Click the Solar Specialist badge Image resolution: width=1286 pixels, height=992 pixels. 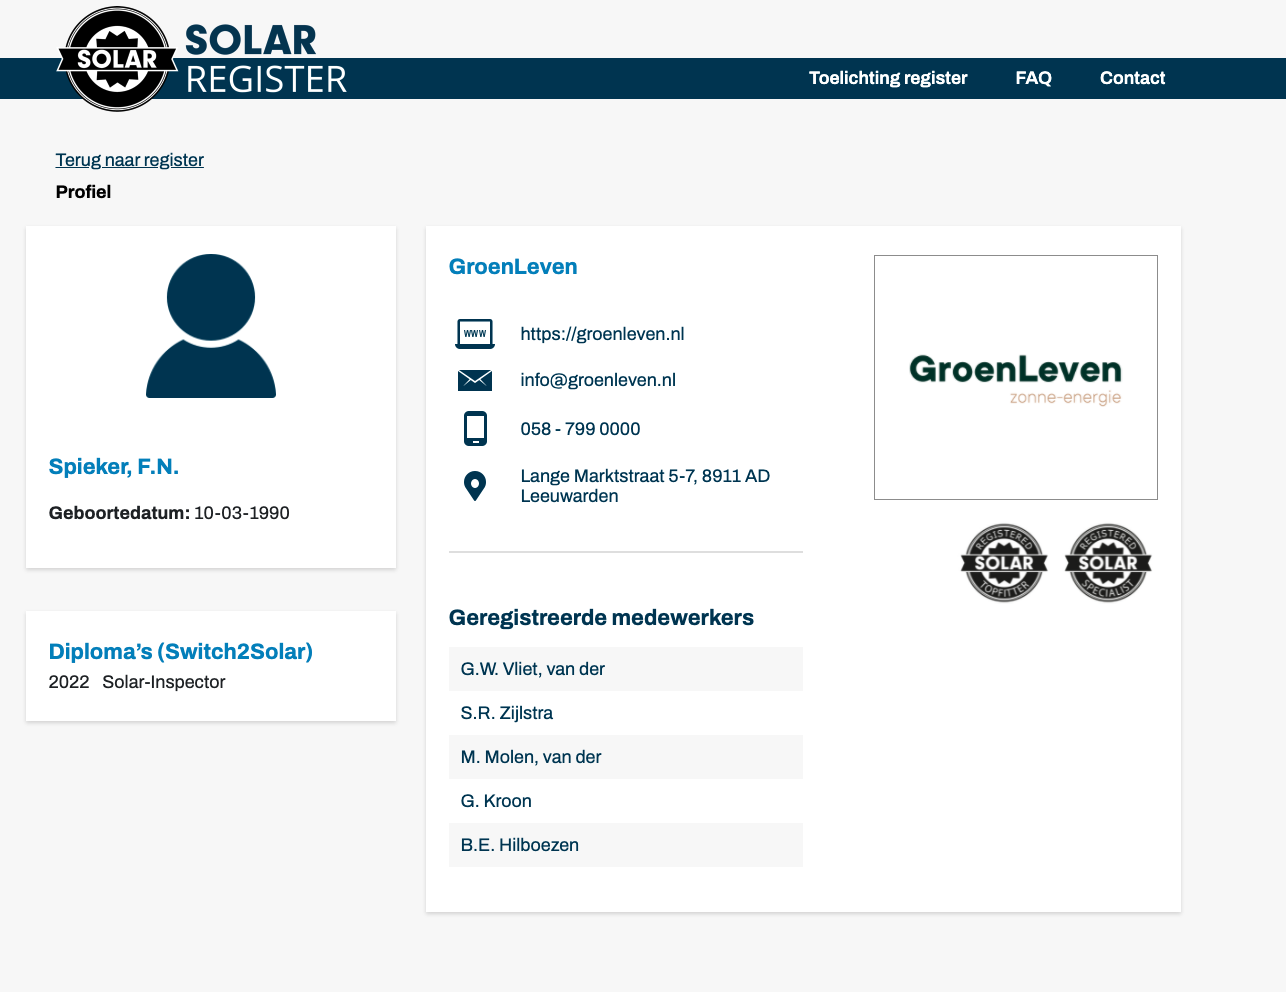tap(1108, 563)
